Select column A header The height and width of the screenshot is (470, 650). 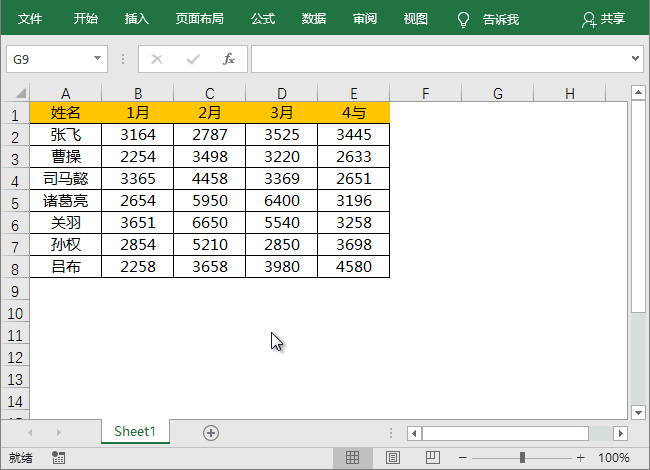[x=65, y=93]
